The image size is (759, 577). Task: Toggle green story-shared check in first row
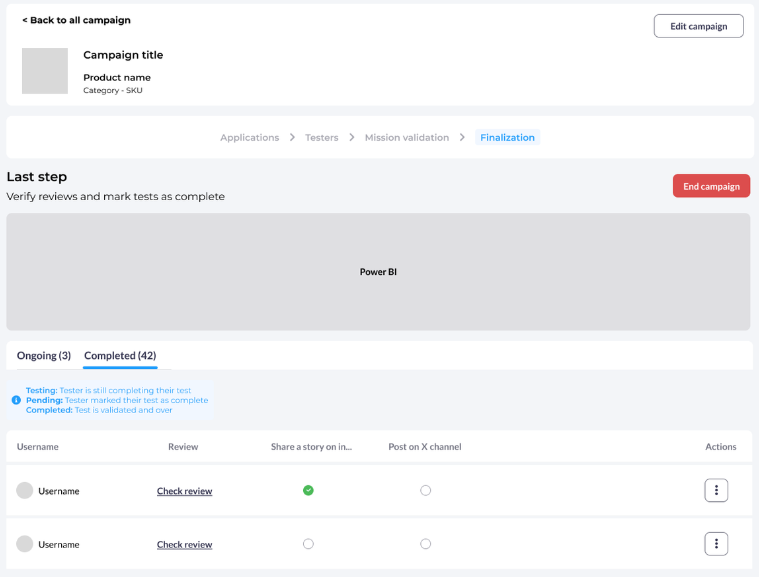tap(308, 490)
